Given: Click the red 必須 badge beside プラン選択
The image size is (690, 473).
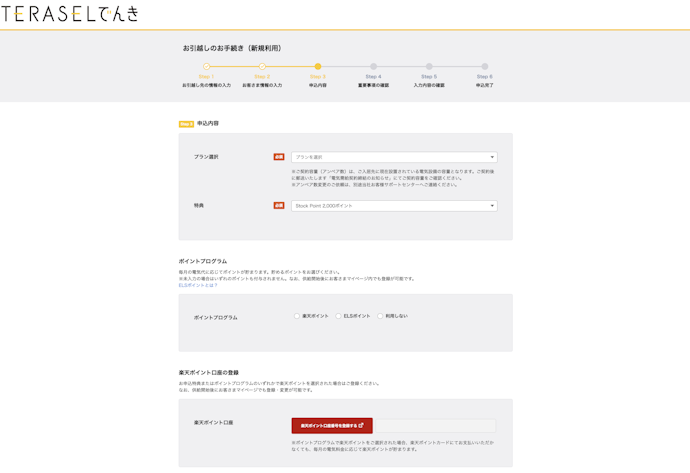Looking at the screenshot, I should click(x=279, y=157).
